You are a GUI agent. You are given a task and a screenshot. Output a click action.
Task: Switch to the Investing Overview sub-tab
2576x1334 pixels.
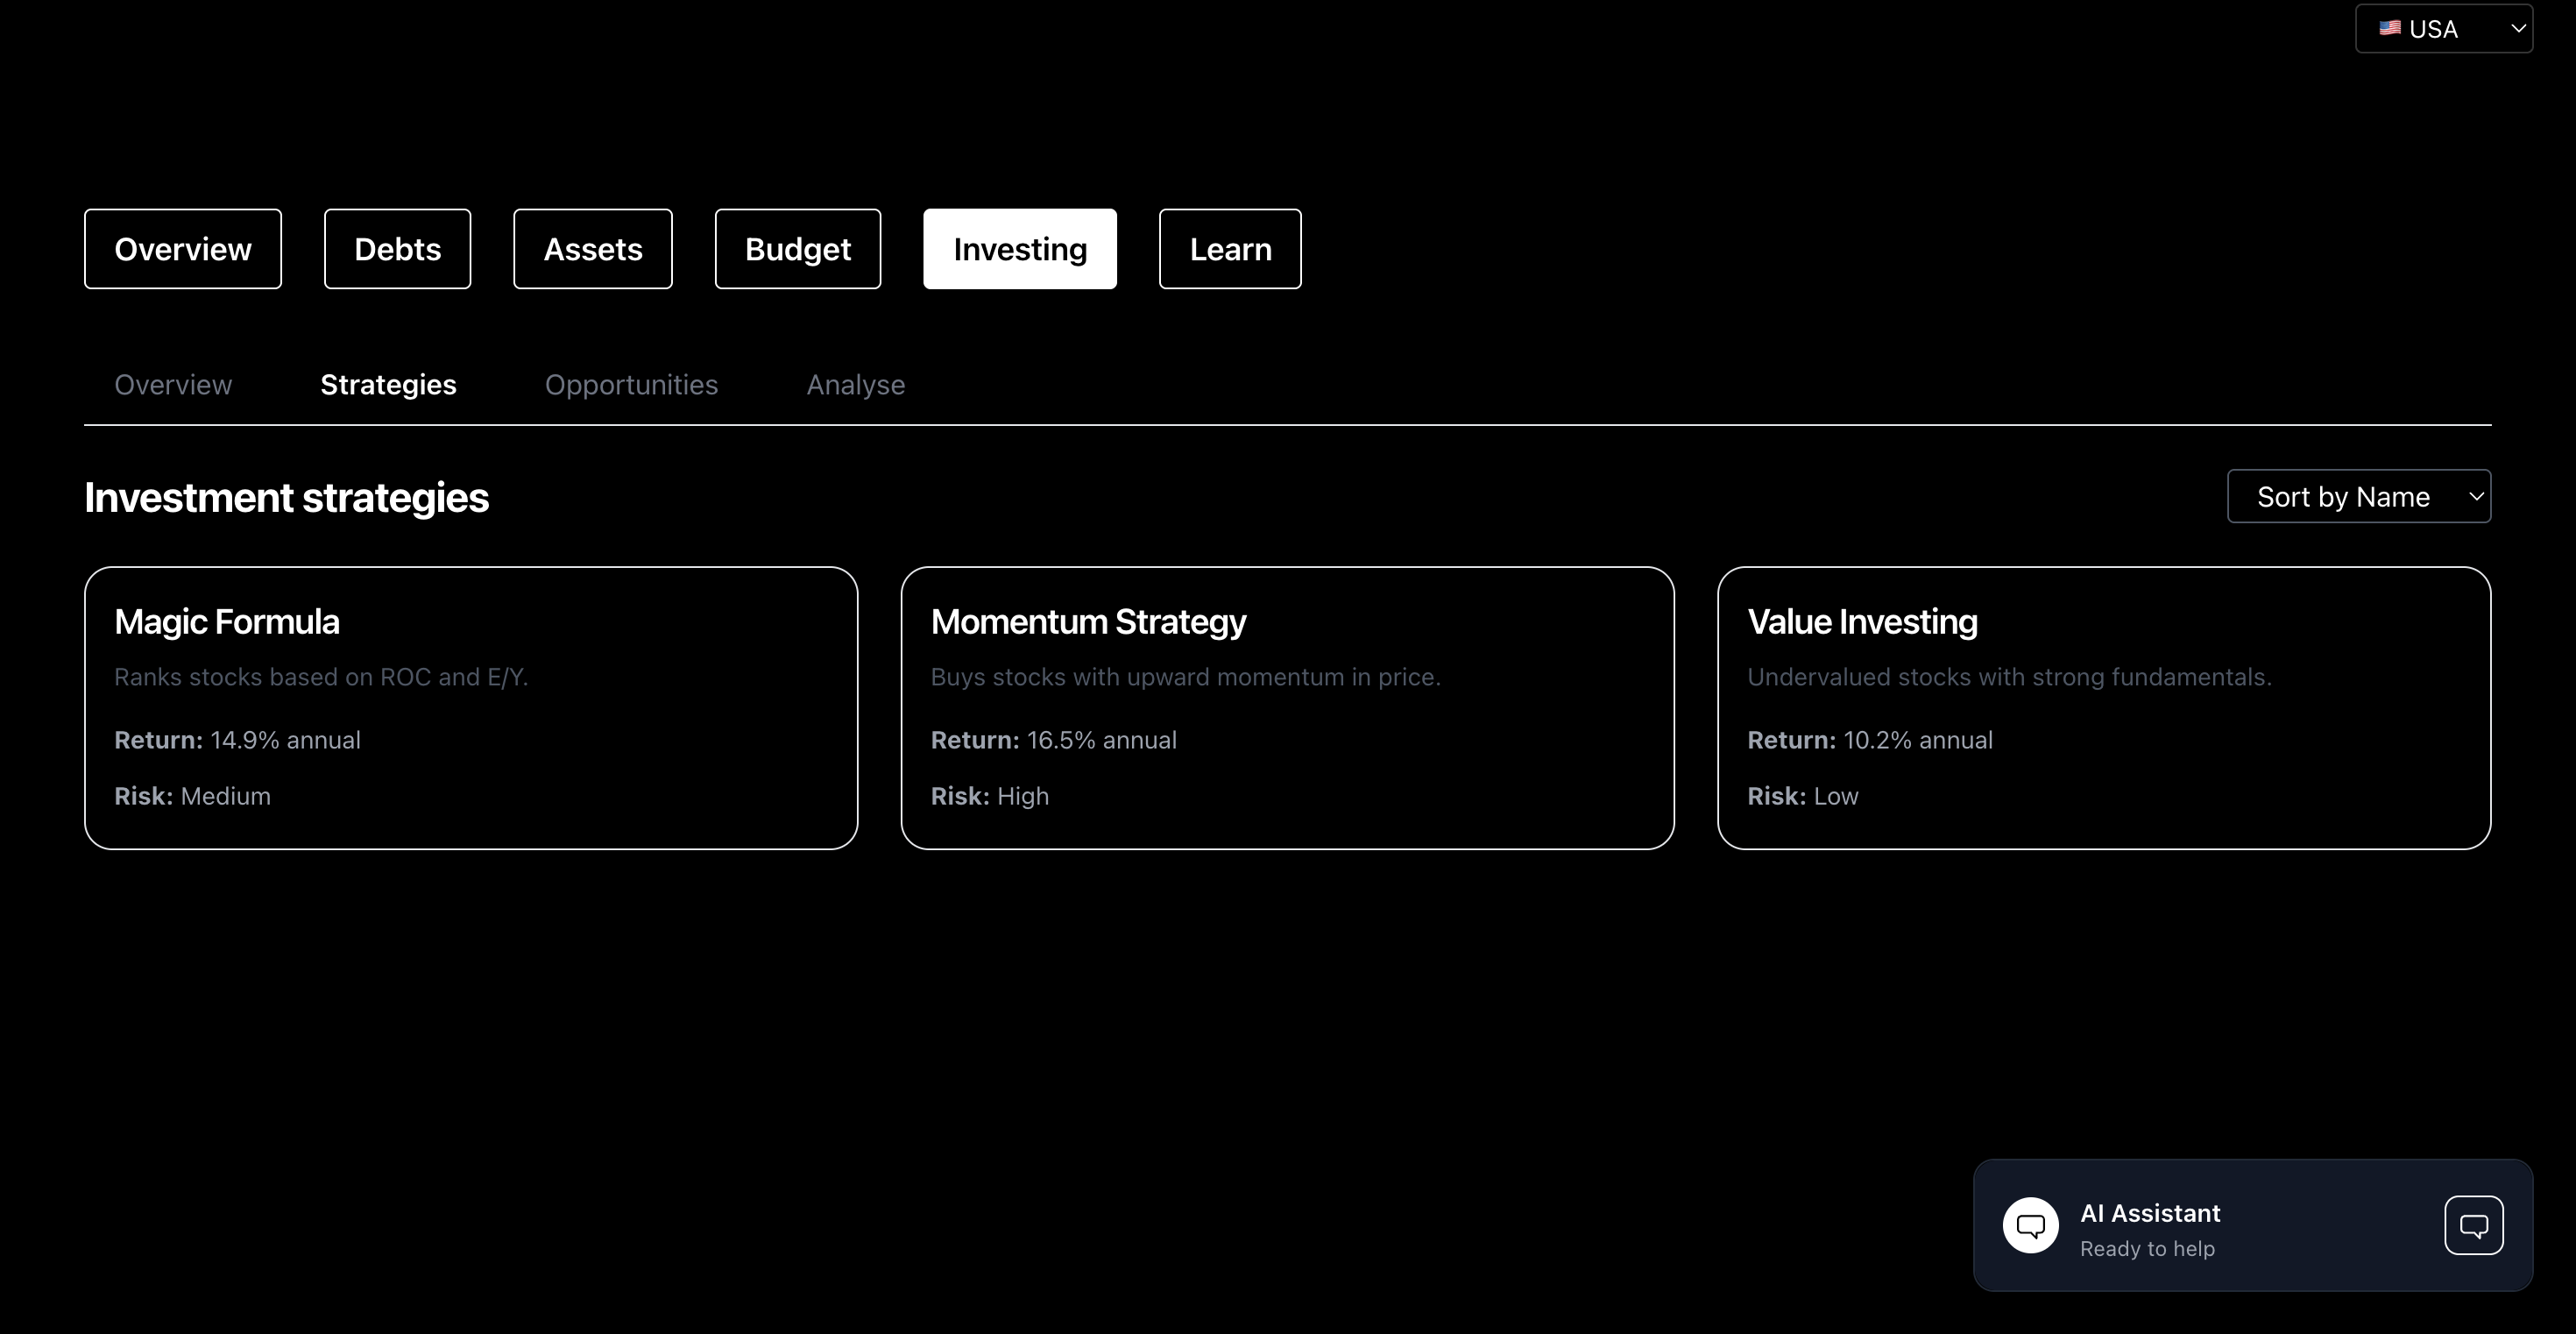point(173,385)
